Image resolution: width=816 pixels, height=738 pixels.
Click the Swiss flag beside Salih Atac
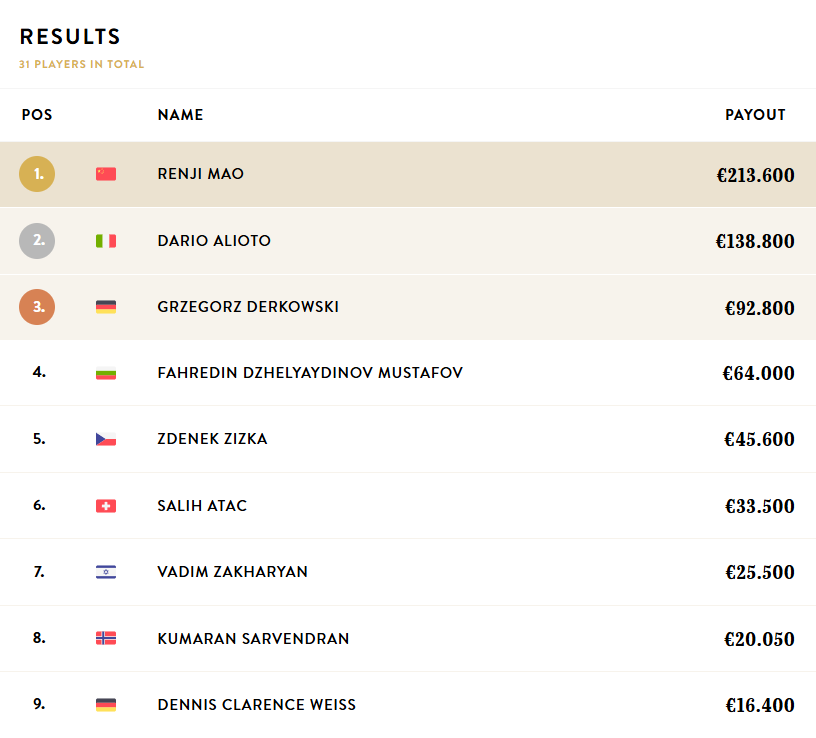[x=106, y=506]
